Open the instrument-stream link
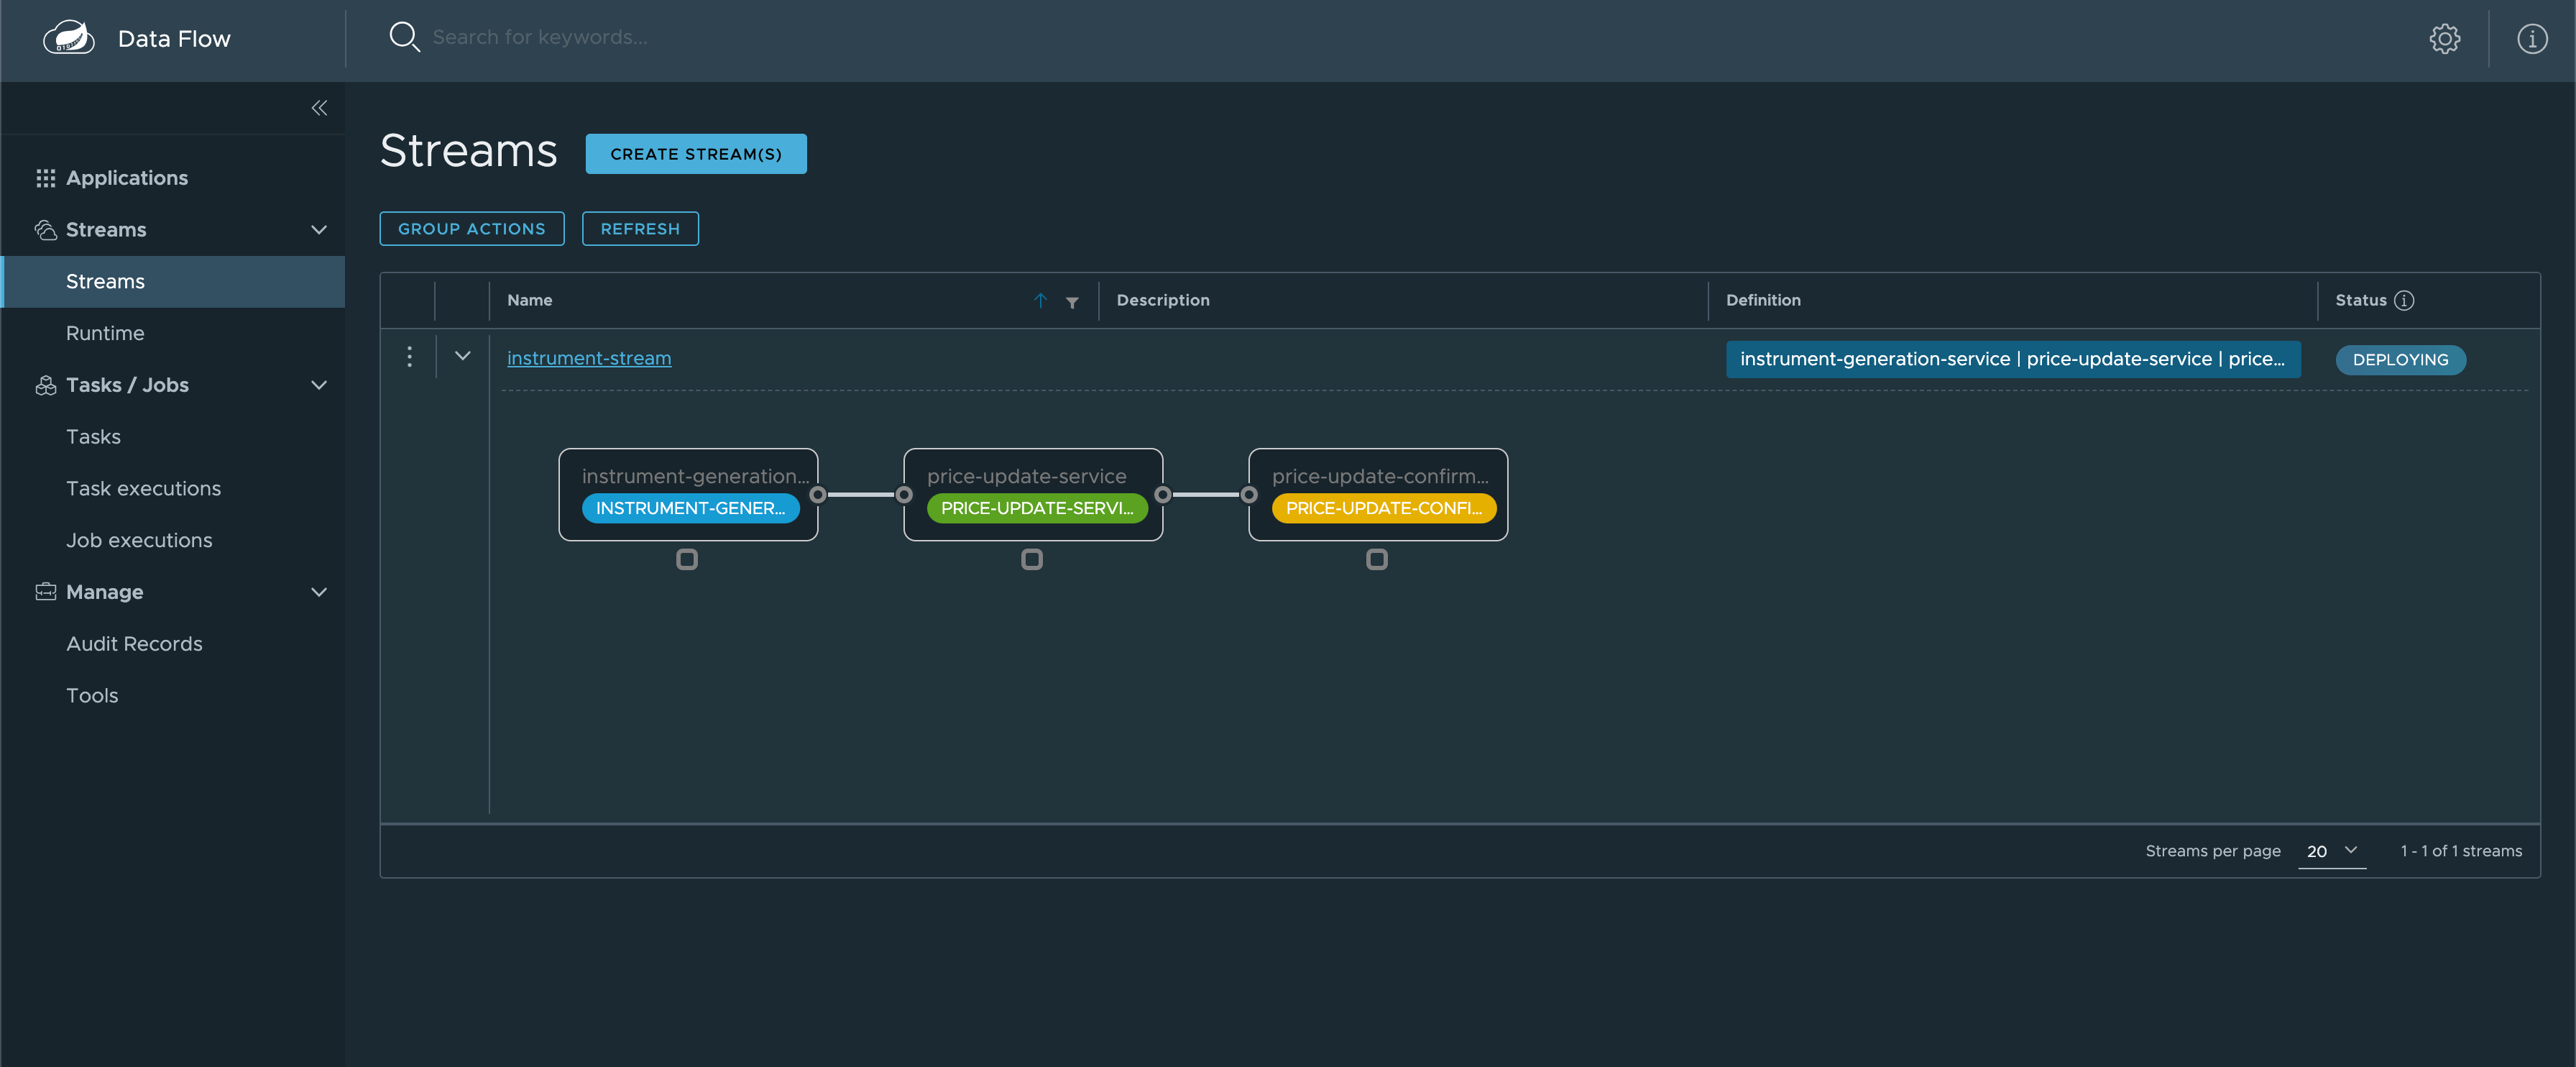 click(589, 357)
